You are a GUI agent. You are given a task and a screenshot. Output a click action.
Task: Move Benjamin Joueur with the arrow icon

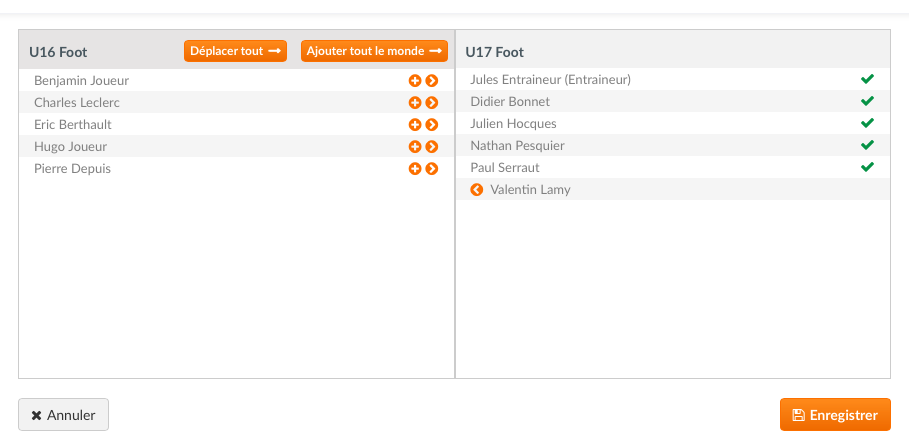431,81
